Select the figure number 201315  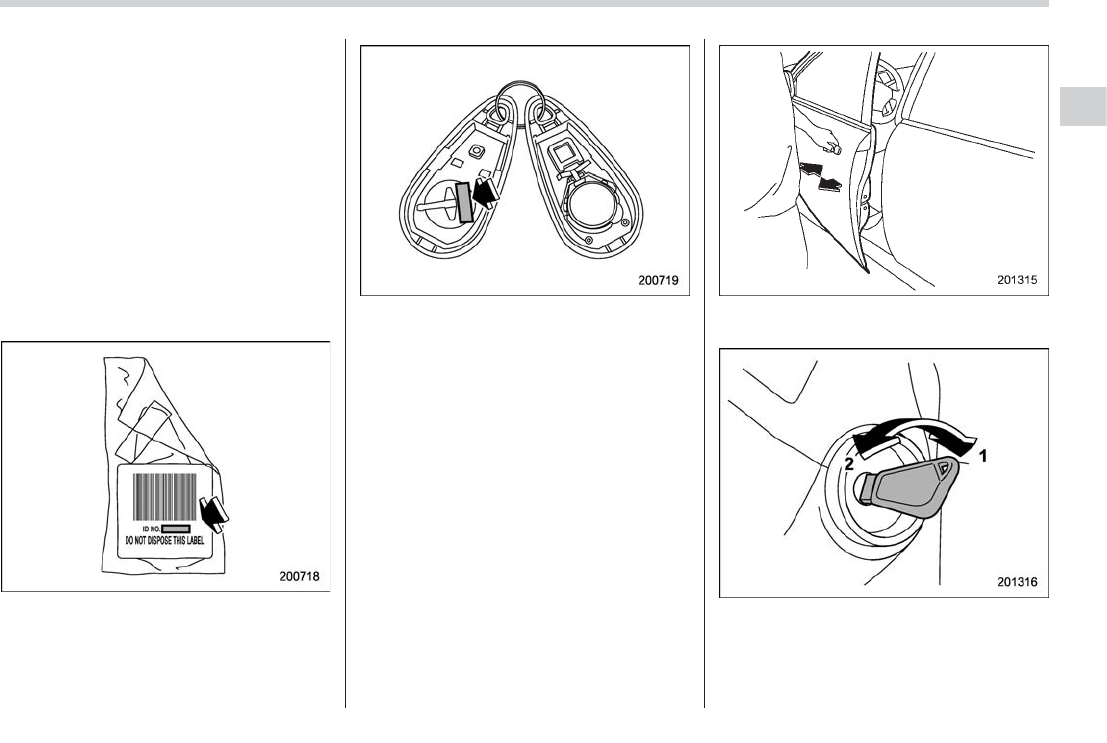1017,280
